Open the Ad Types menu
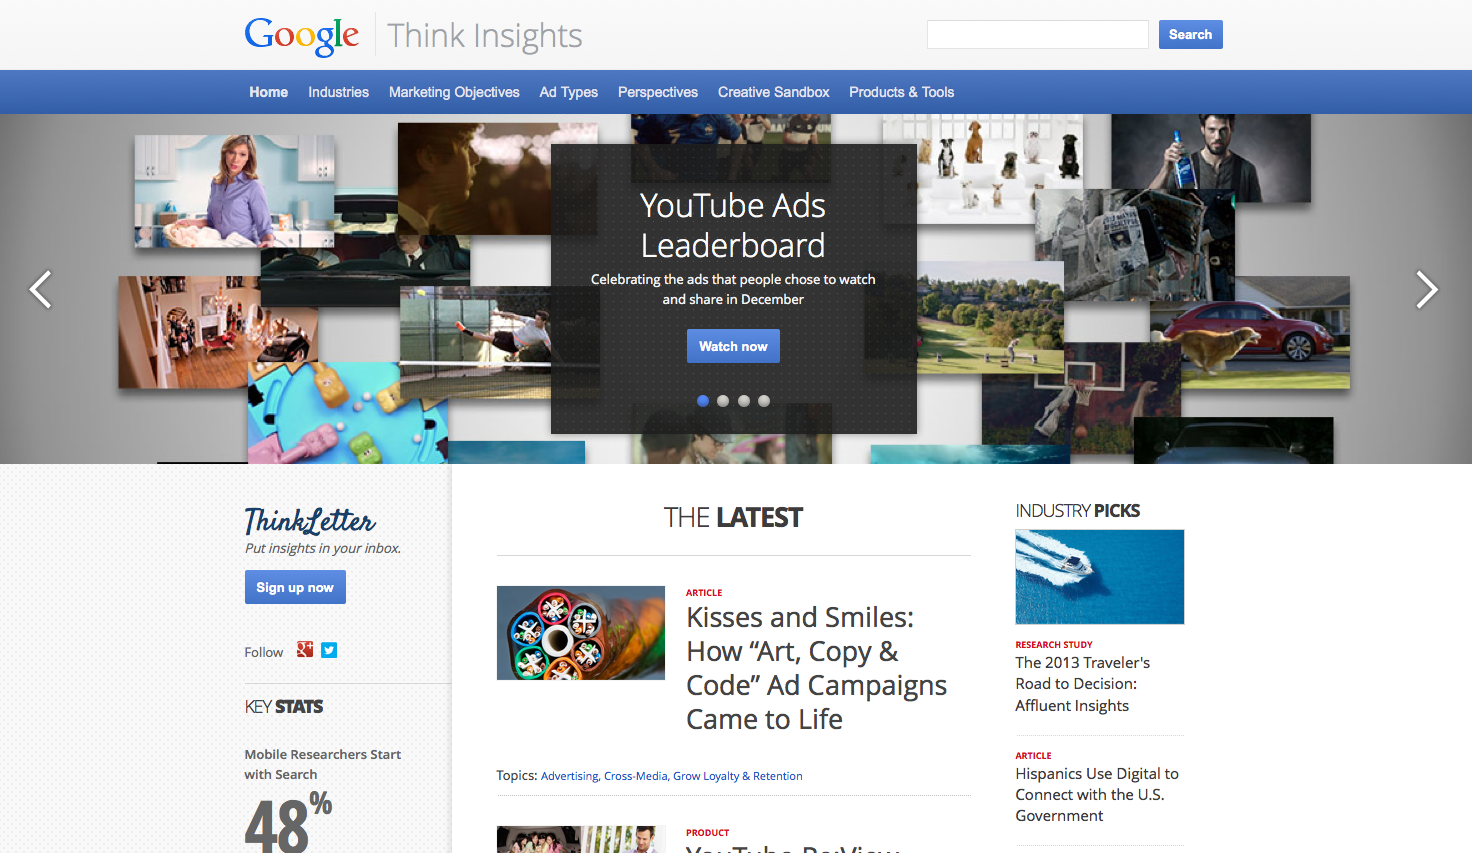The image size is (1472, 853). click(569, 92)
